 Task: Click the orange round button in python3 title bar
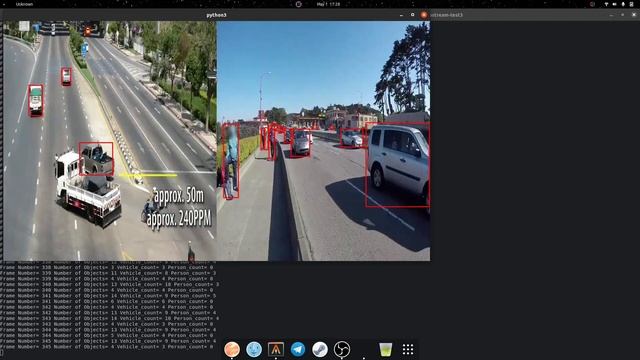tap(424, 15)
